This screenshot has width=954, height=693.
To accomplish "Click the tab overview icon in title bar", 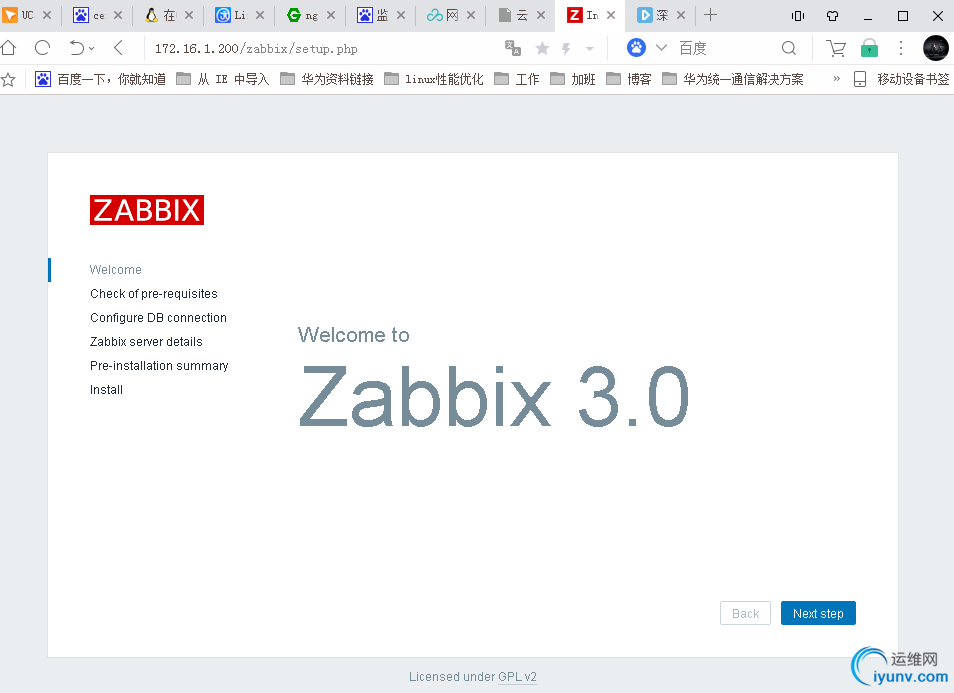I will [x=798, y=16].
